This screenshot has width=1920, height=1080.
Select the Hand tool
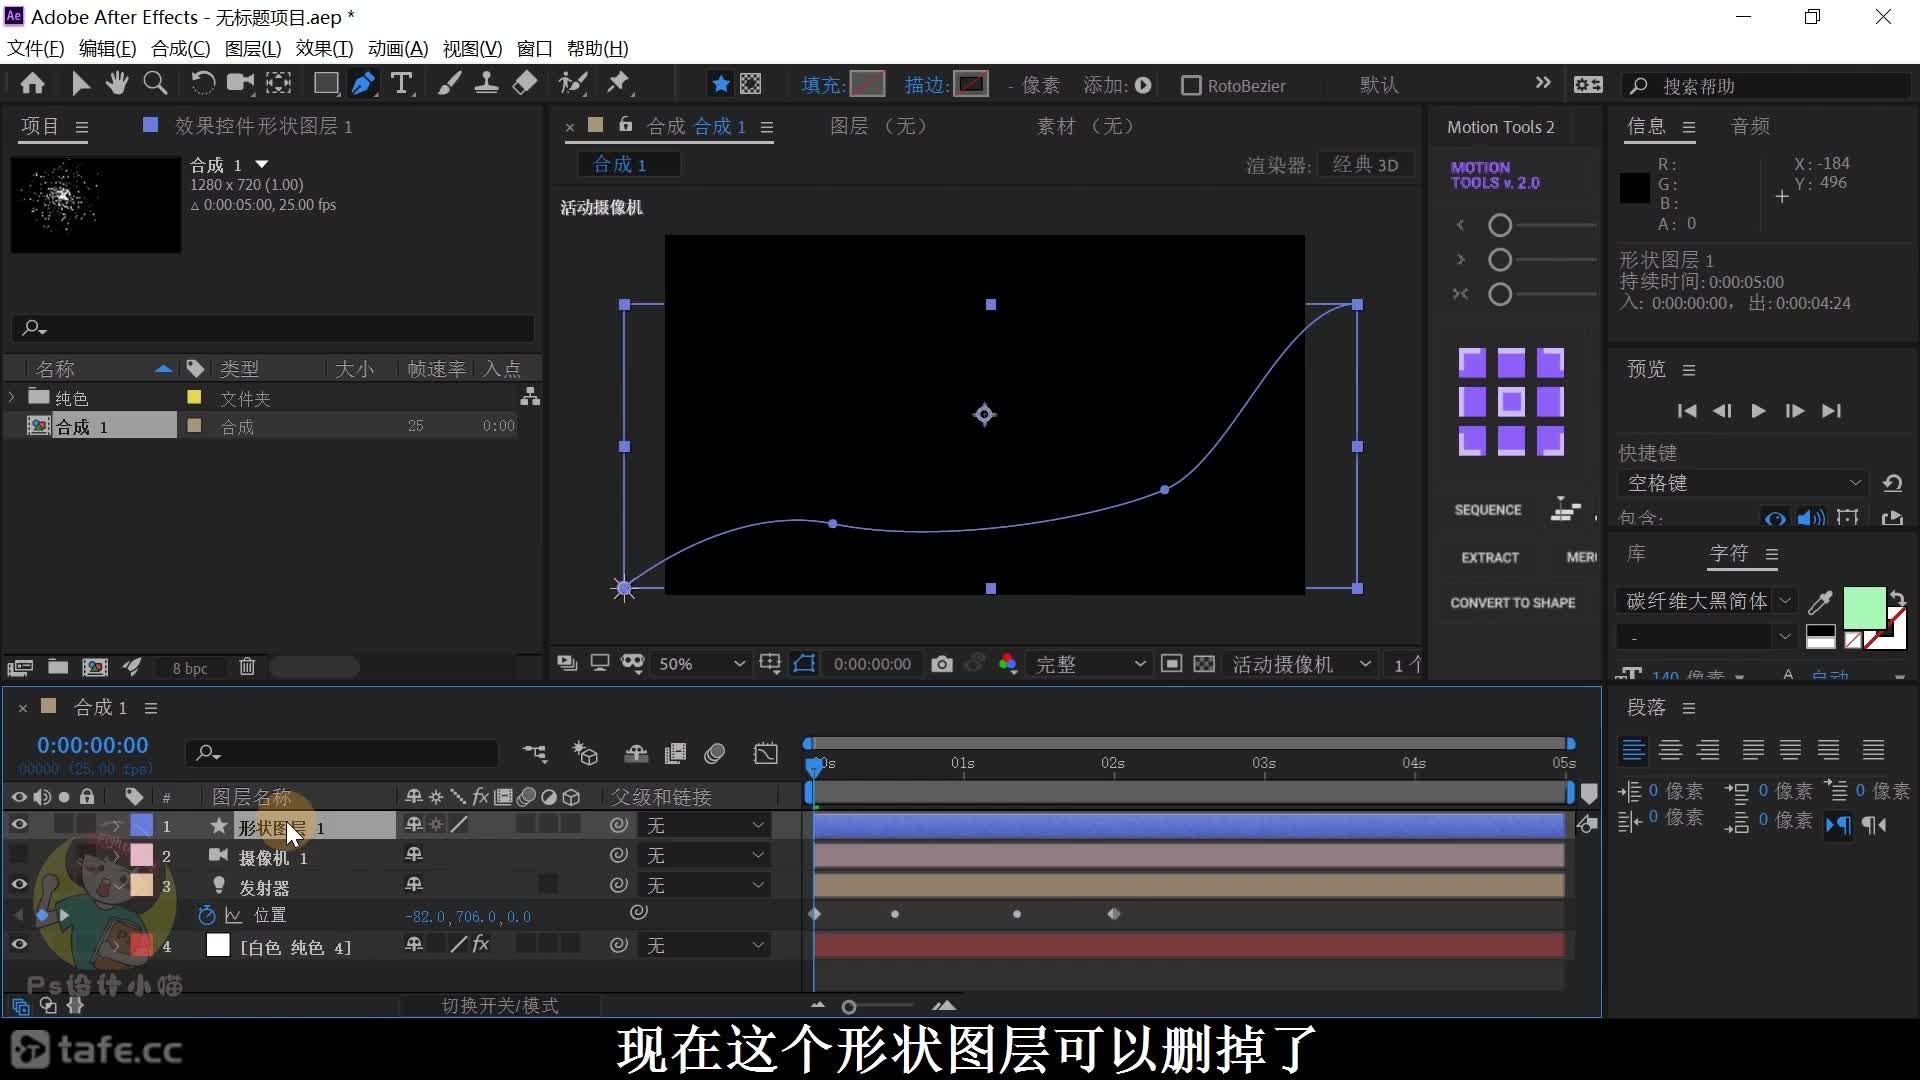pos(117,84)
